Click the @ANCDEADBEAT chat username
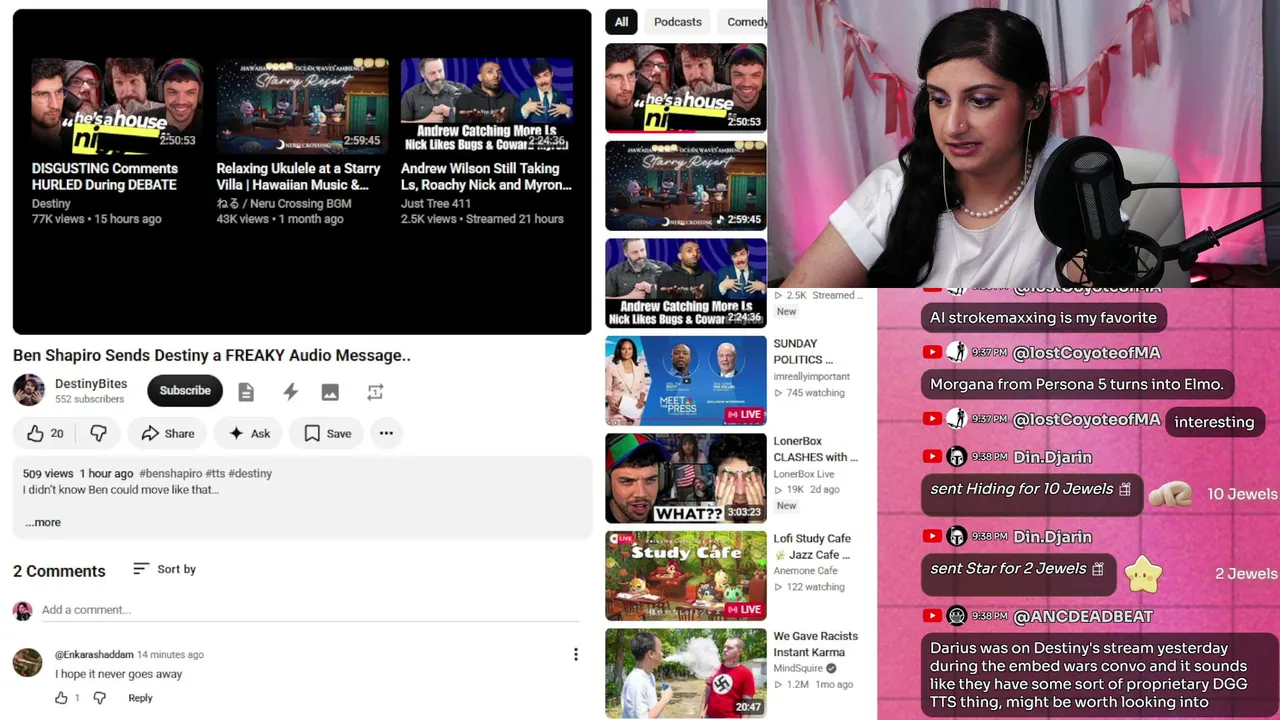The image size is (1280, 720). pos(1083,616)
